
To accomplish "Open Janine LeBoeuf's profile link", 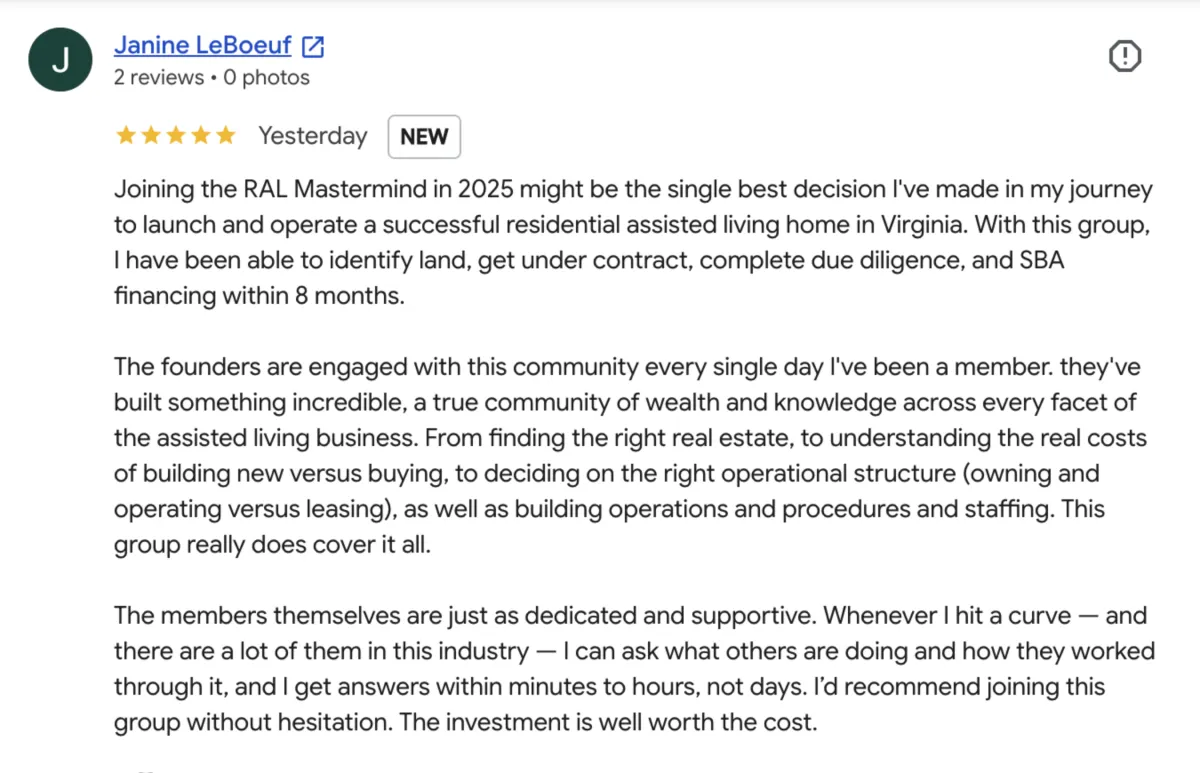I will (x=203, y=45).
